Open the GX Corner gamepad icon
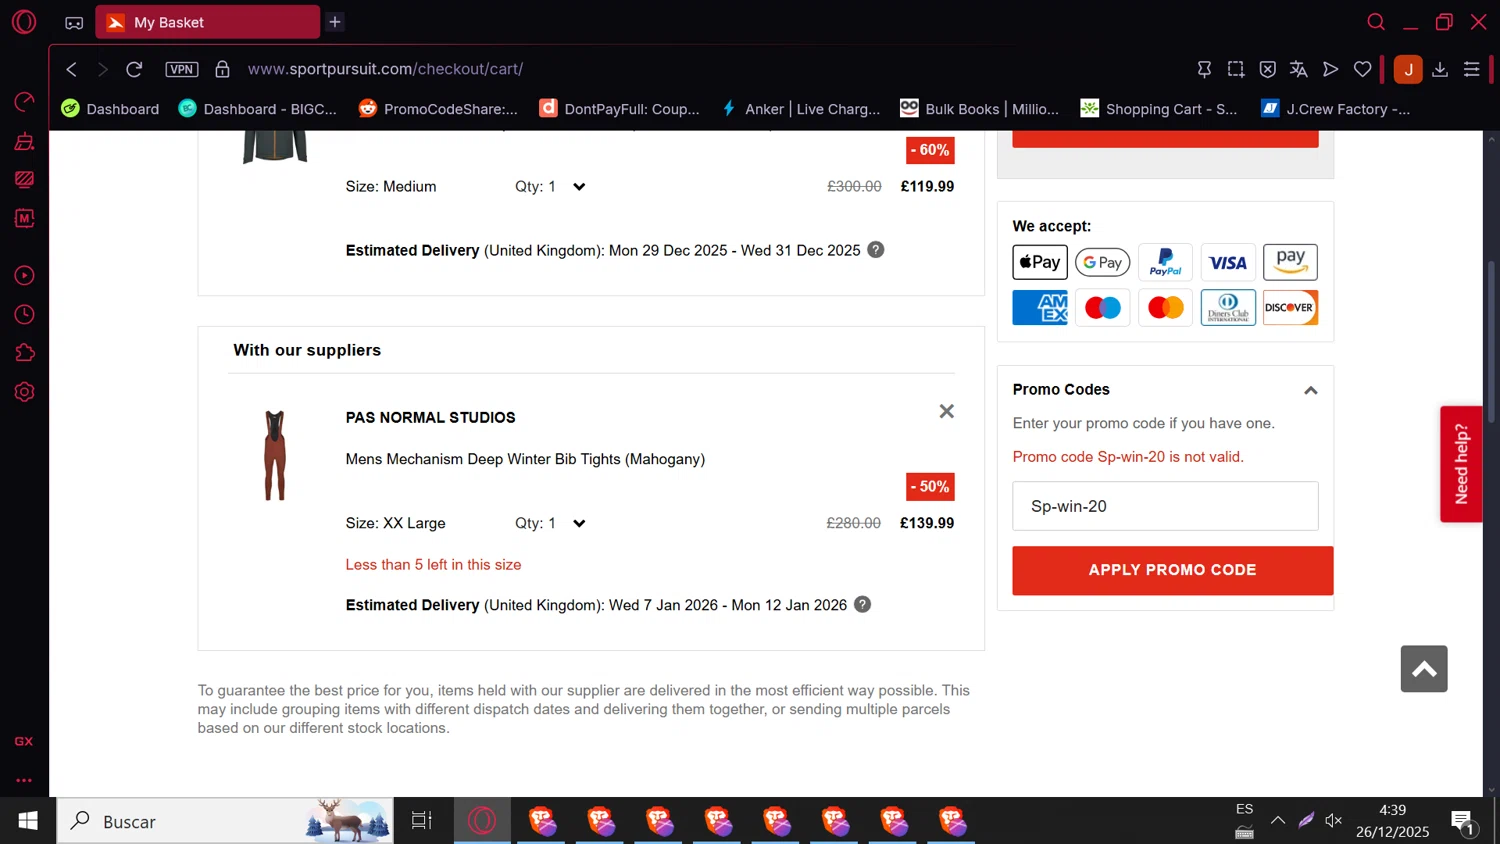 [74, 22]
